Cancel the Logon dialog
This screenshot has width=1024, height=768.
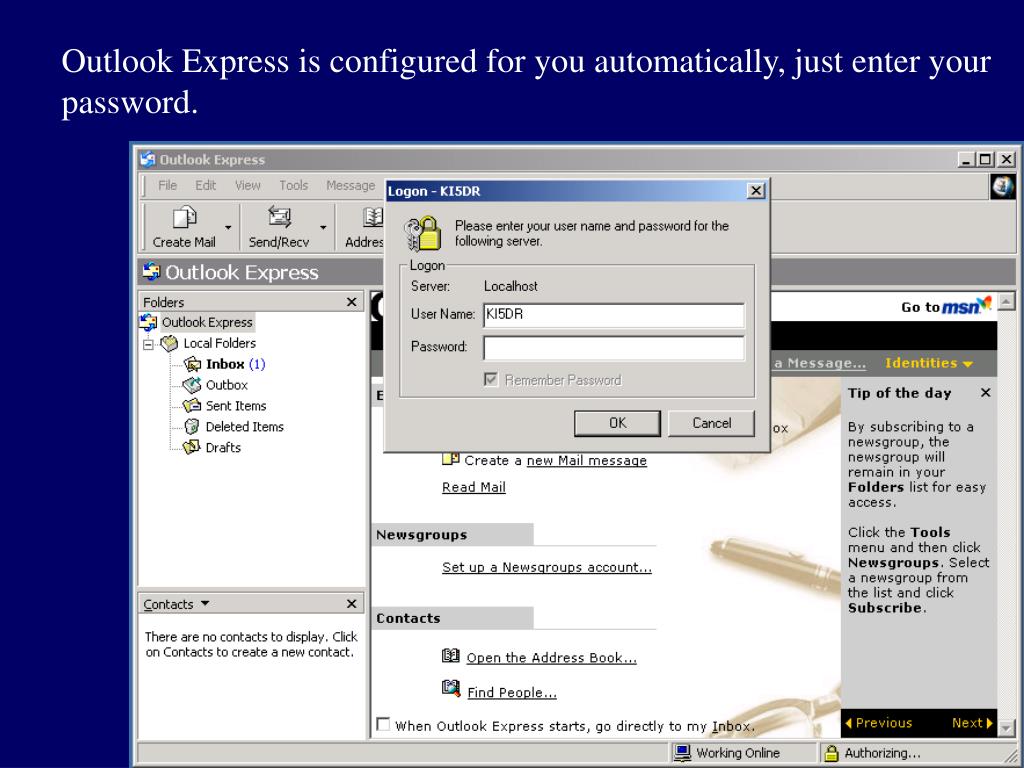point(711,423)
